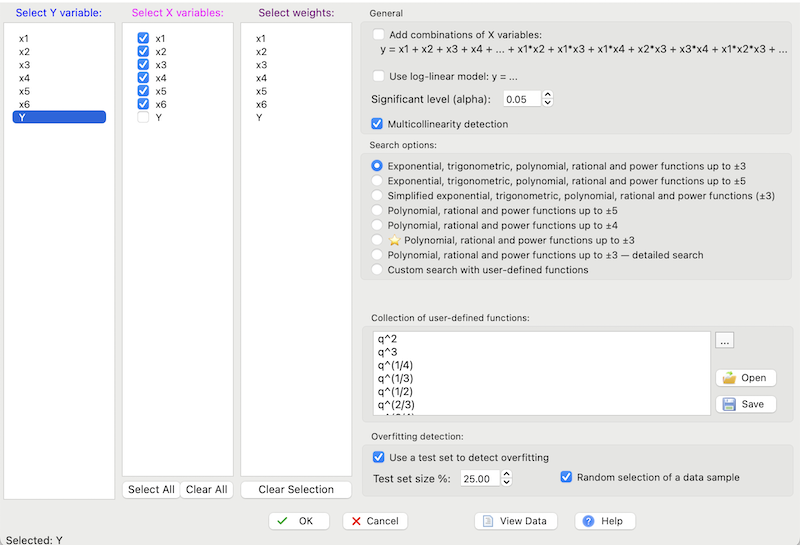
Task: Enable Use log-linear model option
Action: 379,77
